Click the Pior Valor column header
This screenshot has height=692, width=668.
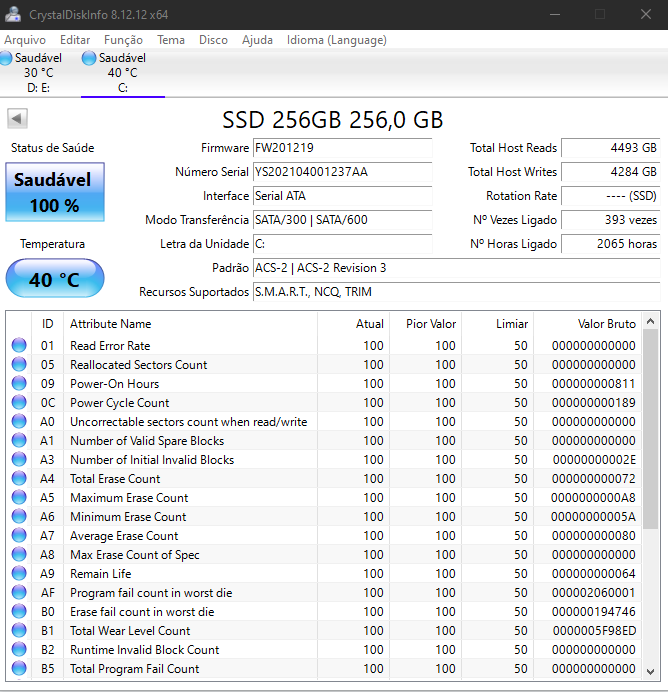coord(426,323)
